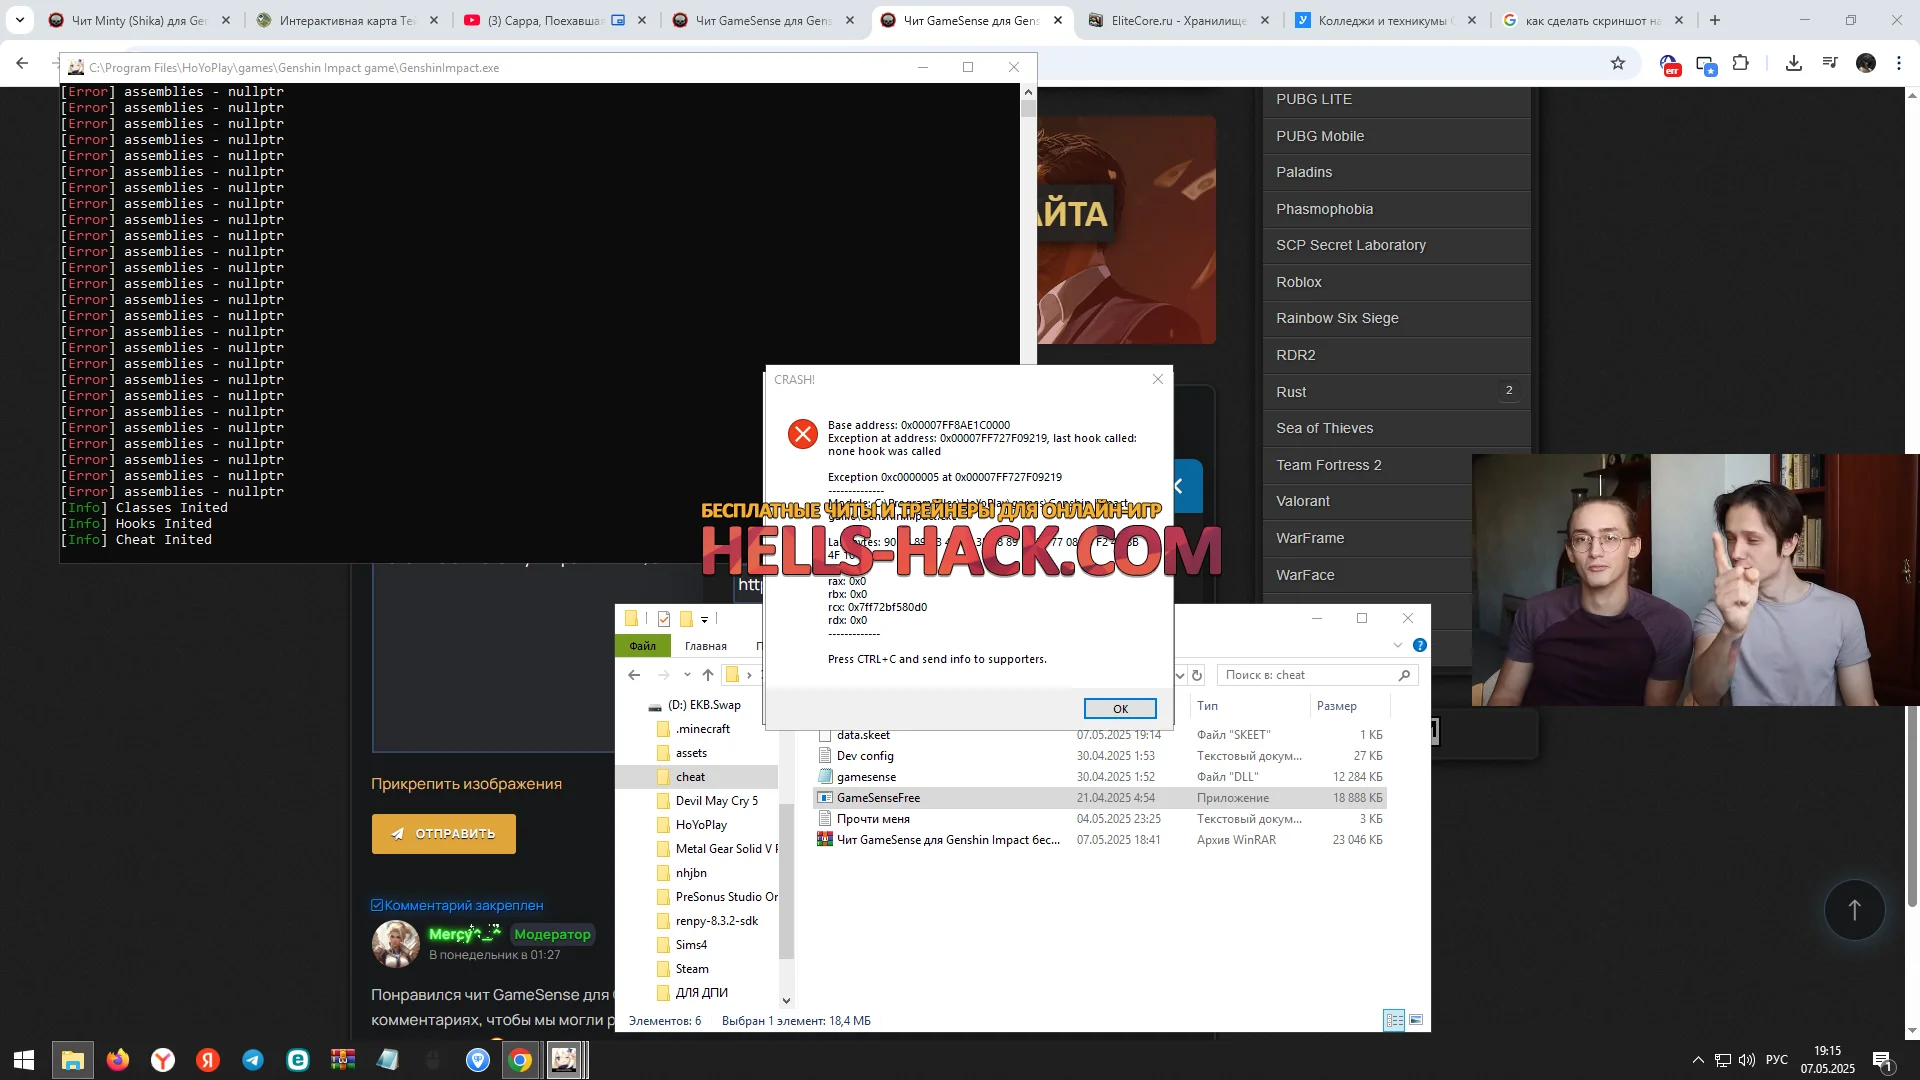Click OK in the CRASH! dialog
The width and height of the screenshot is (1920, 1080).
(x=1120, y=708)
